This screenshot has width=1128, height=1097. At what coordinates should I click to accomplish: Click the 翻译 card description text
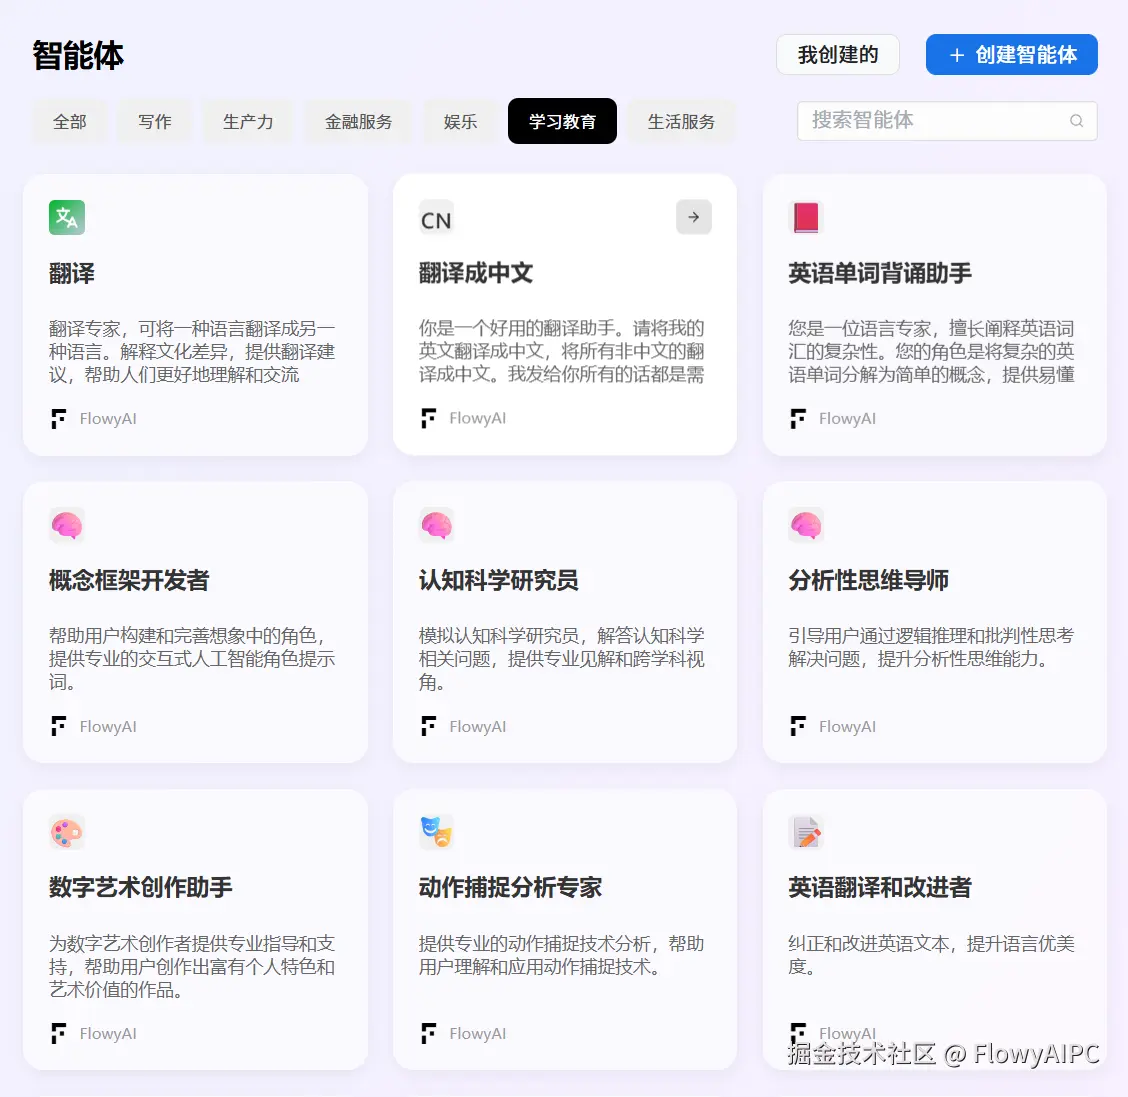pyautogui.click(x=192, y=352)
